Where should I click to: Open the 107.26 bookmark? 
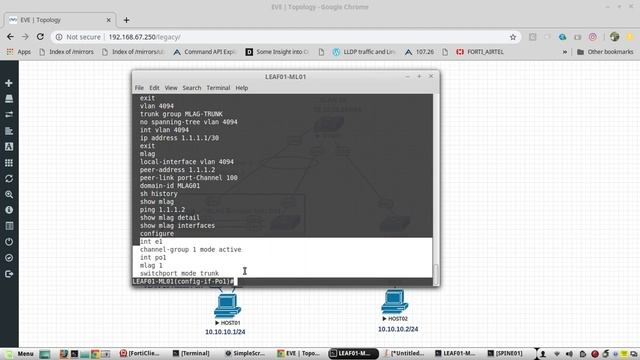(x=420, y=52)
